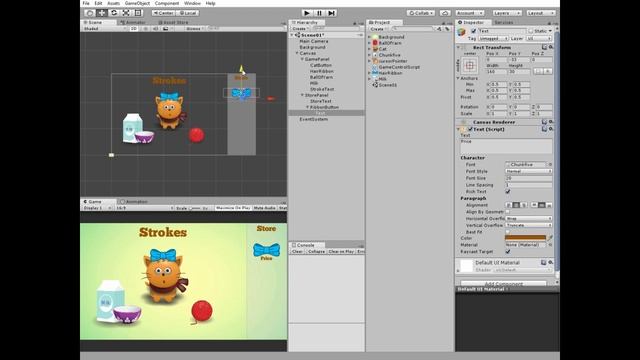Click the Project search-by-label icon
This screenshot has width=640, height=360.
pos(447,29)
